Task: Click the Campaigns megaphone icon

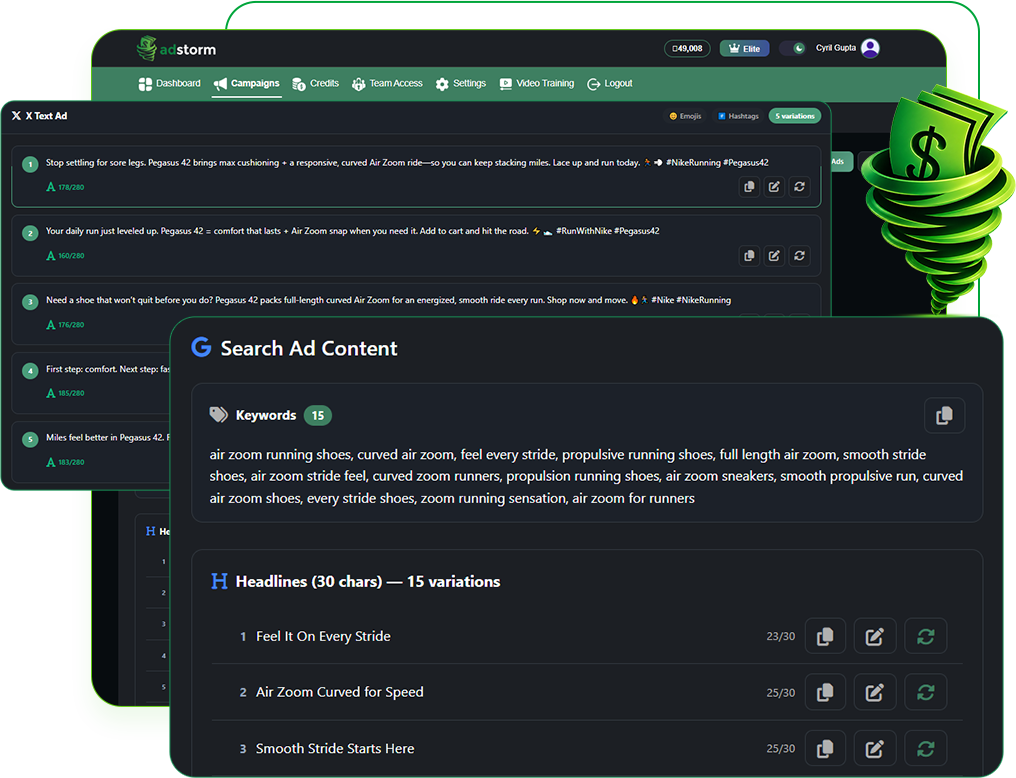Action: (x=220, y=84)
